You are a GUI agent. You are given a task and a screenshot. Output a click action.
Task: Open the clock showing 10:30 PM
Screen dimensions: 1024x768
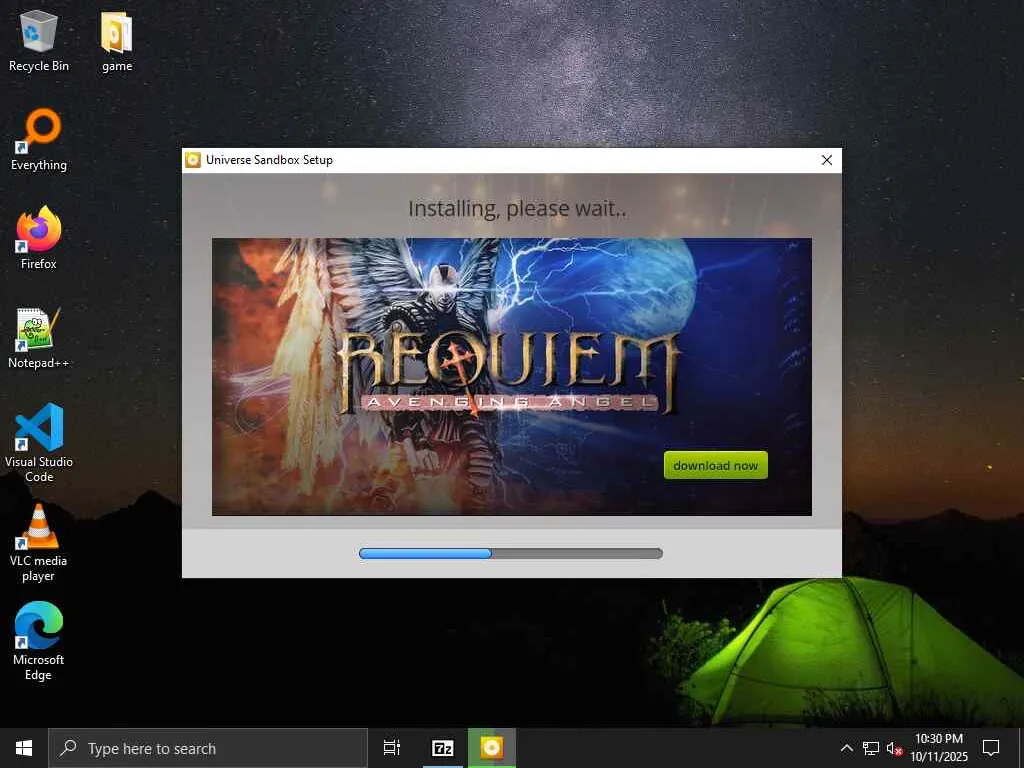938,748
